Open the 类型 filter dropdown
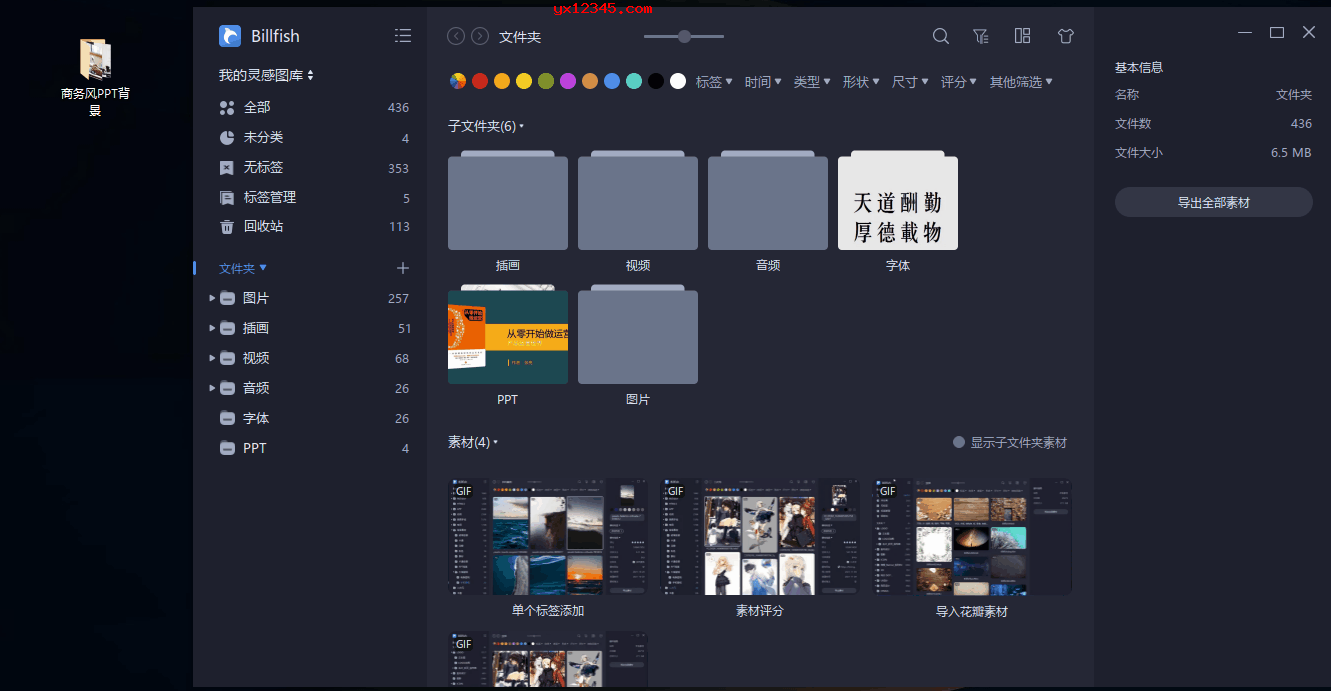The width and height of the screenshot is (1331, 691). pos(812,82)
